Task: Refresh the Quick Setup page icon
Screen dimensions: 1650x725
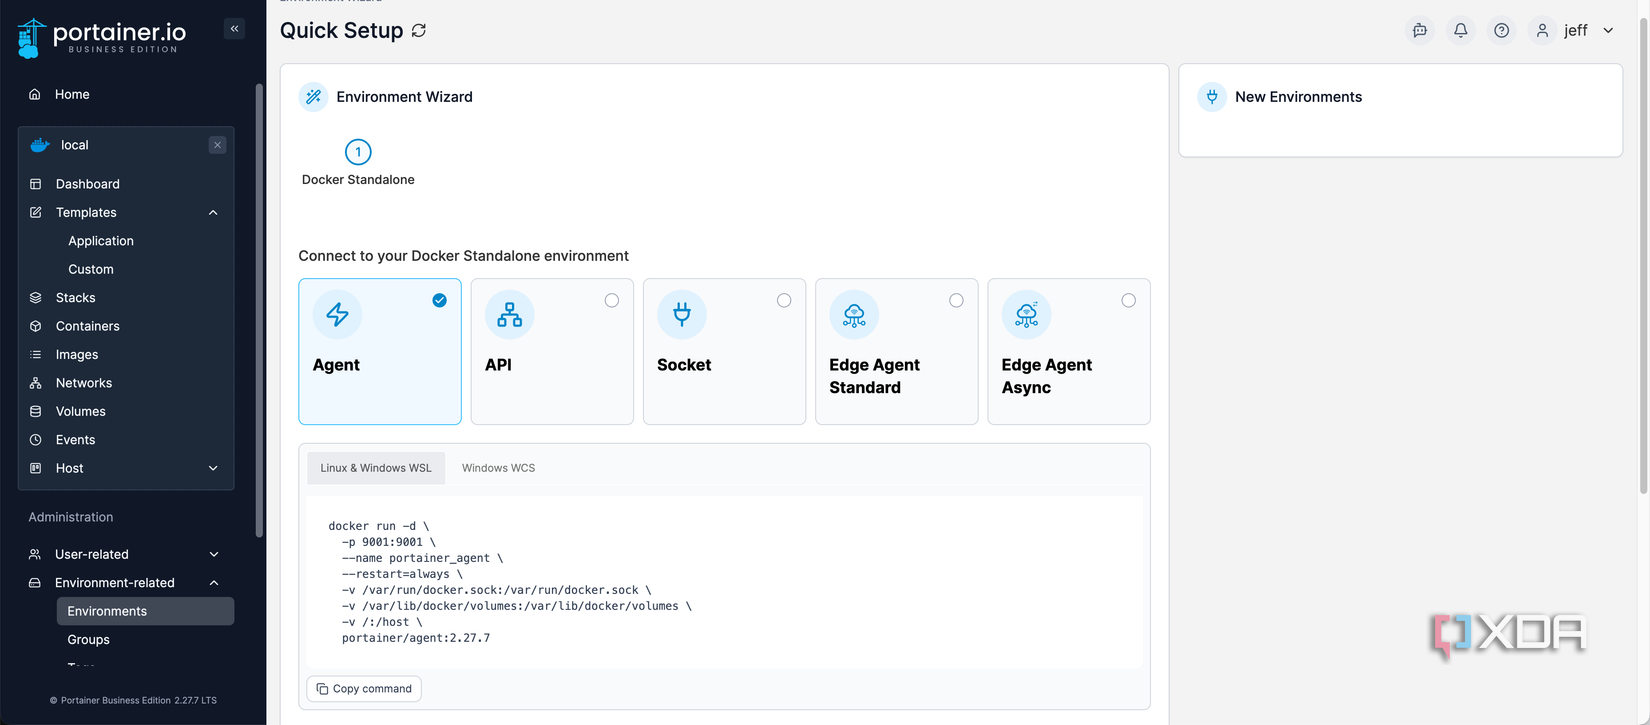Action: (419, 31)
